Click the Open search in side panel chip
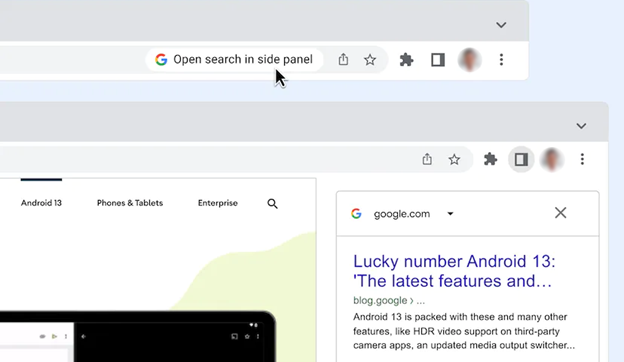 [234, 60]
